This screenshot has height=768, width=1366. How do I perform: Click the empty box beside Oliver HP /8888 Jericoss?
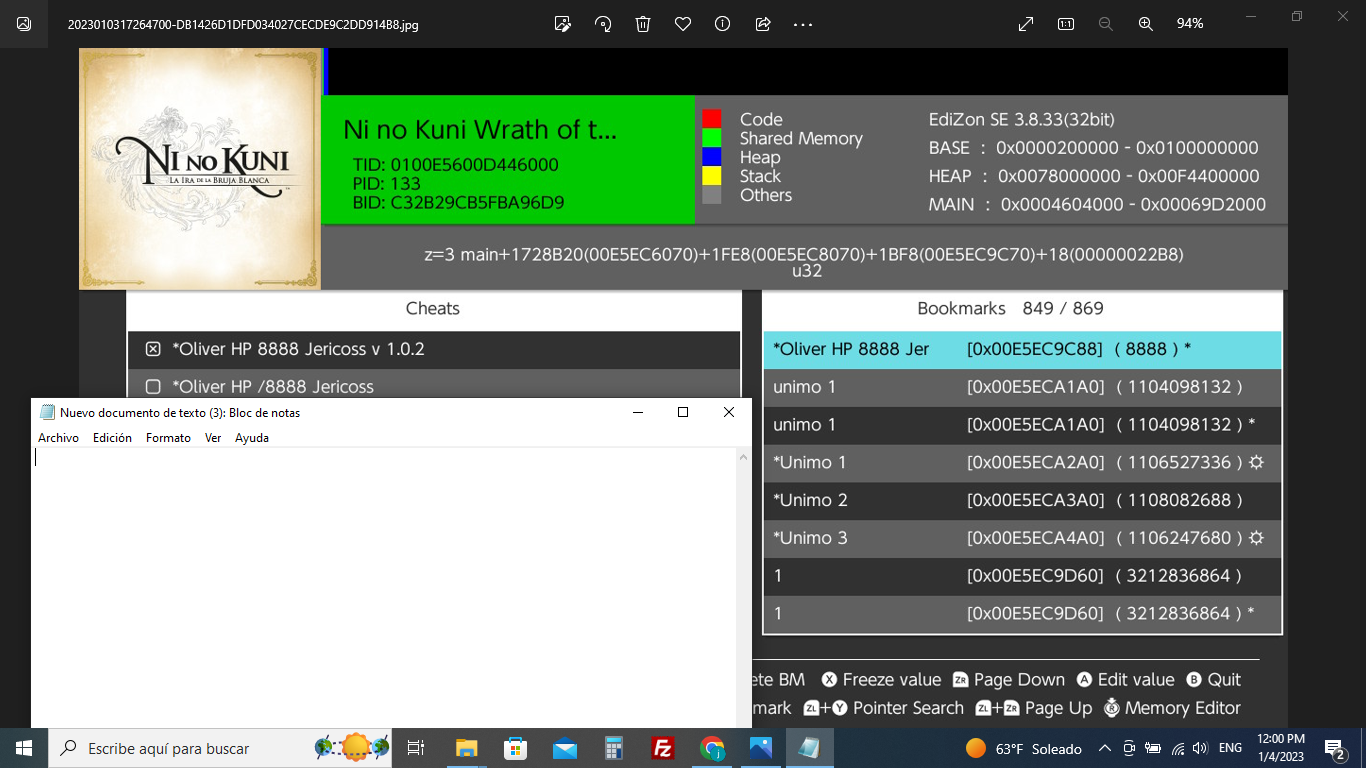point(153,387)
